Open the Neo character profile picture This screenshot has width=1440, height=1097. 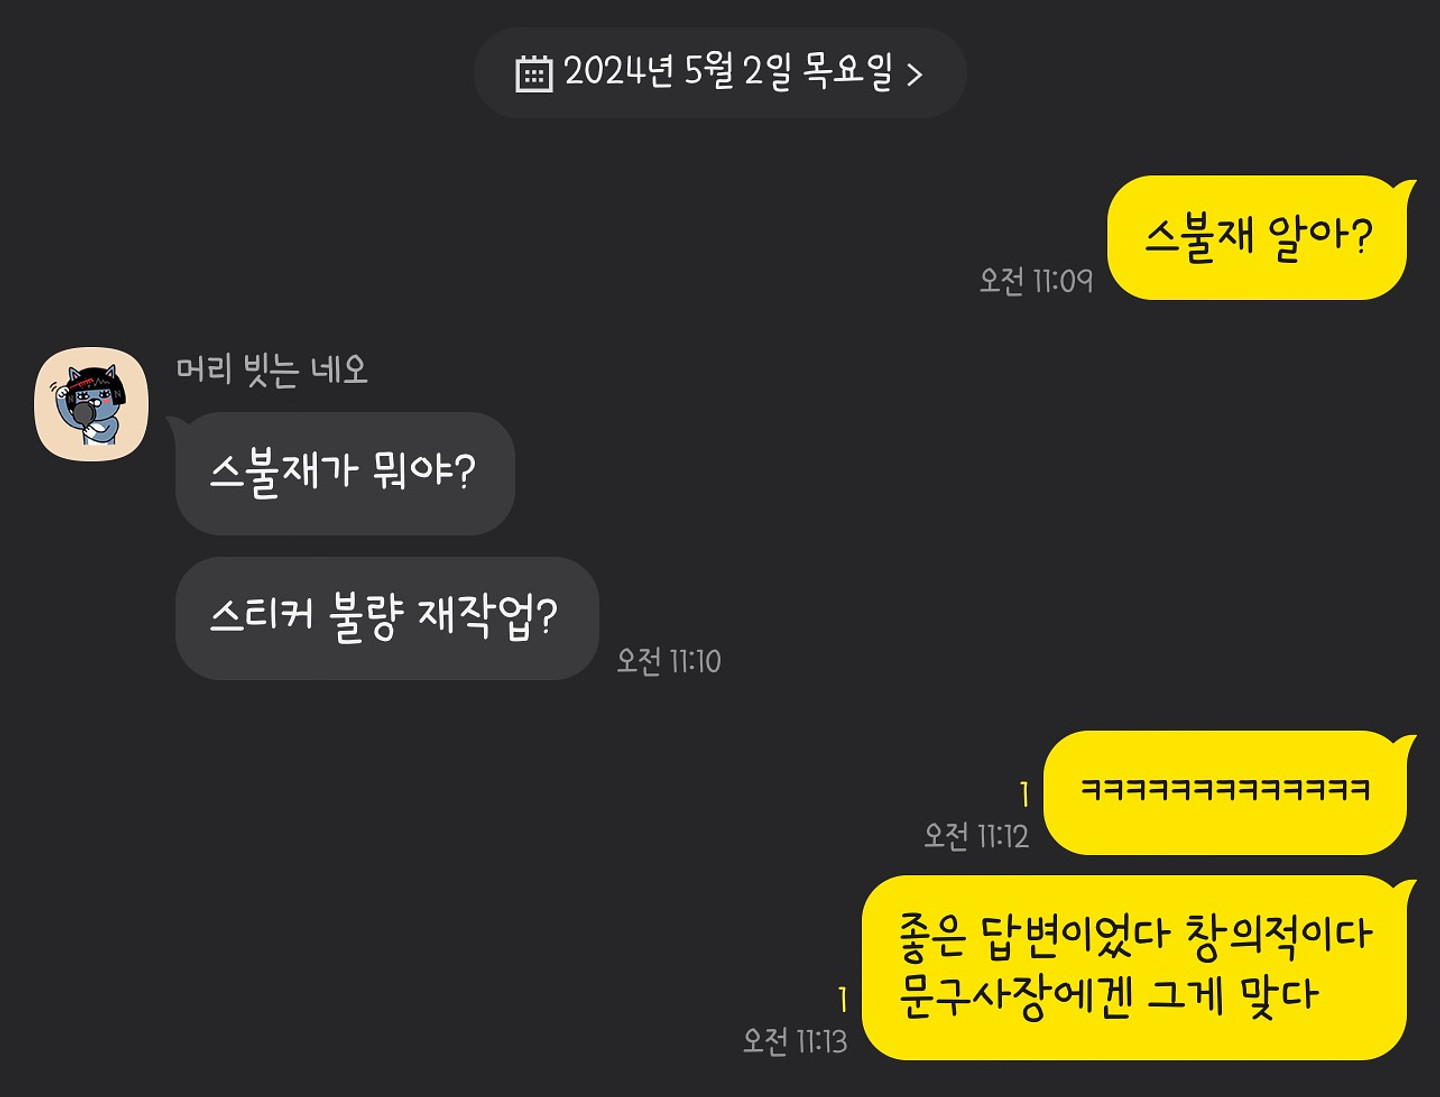(x=91, y=404)
